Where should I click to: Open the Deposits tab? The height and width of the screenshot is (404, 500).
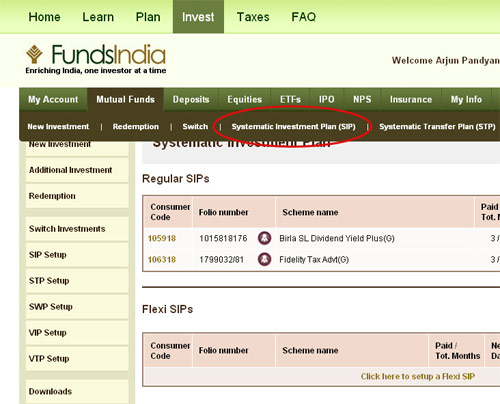coord(191,99)
